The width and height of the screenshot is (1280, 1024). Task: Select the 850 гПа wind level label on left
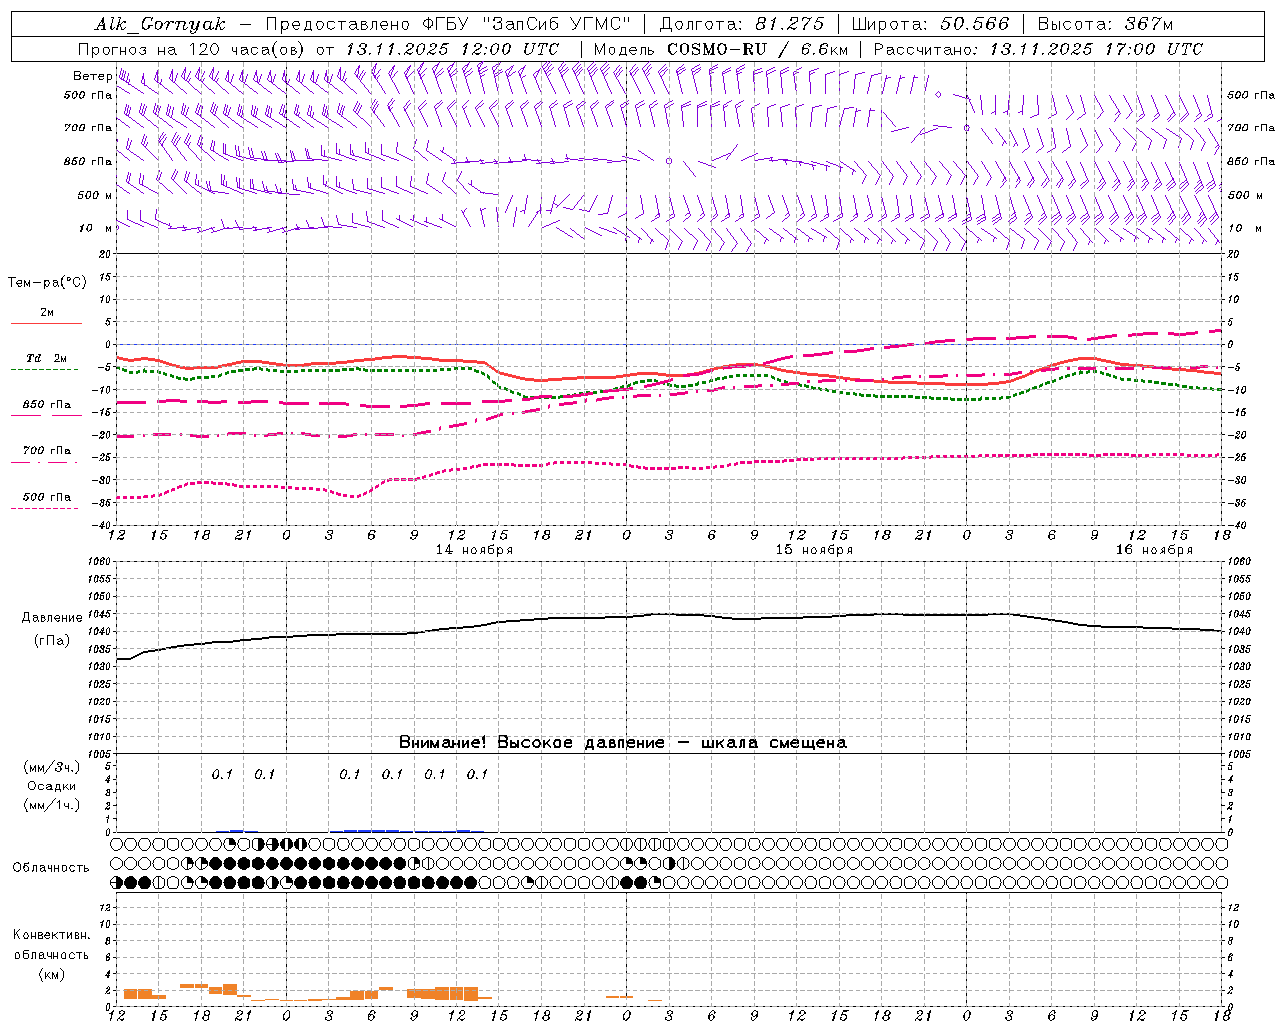click(x=88, y=161)
